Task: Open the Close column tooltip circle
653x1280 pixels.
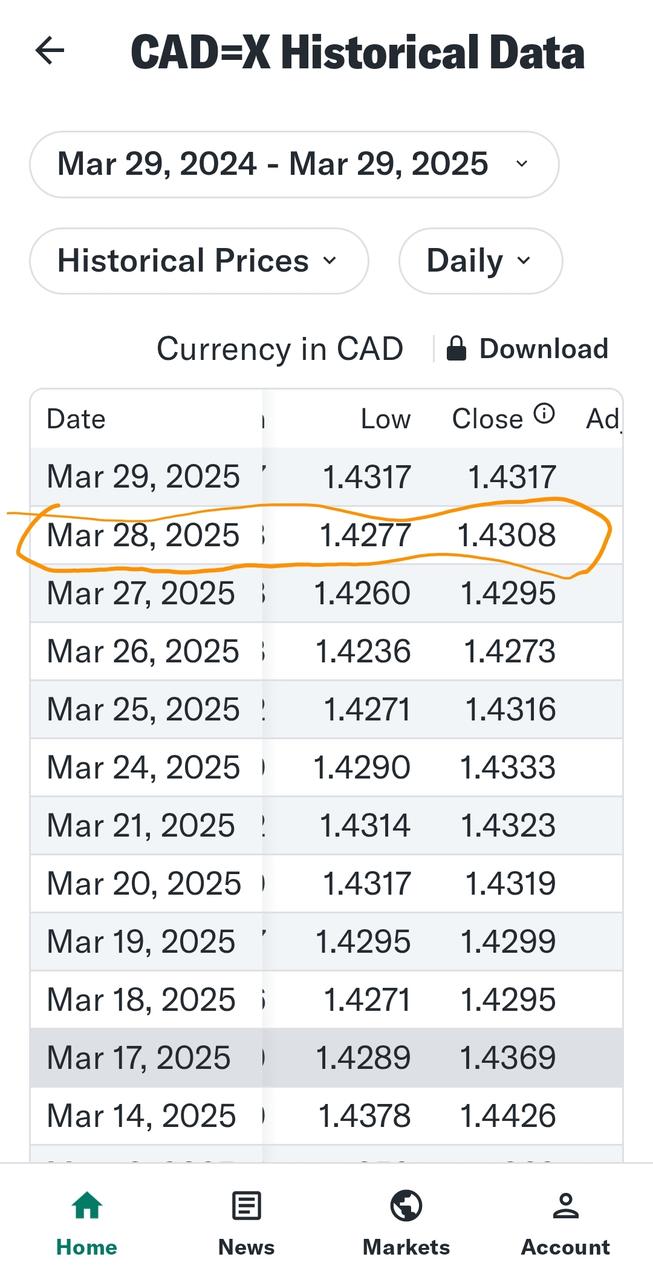Action: 545,413
